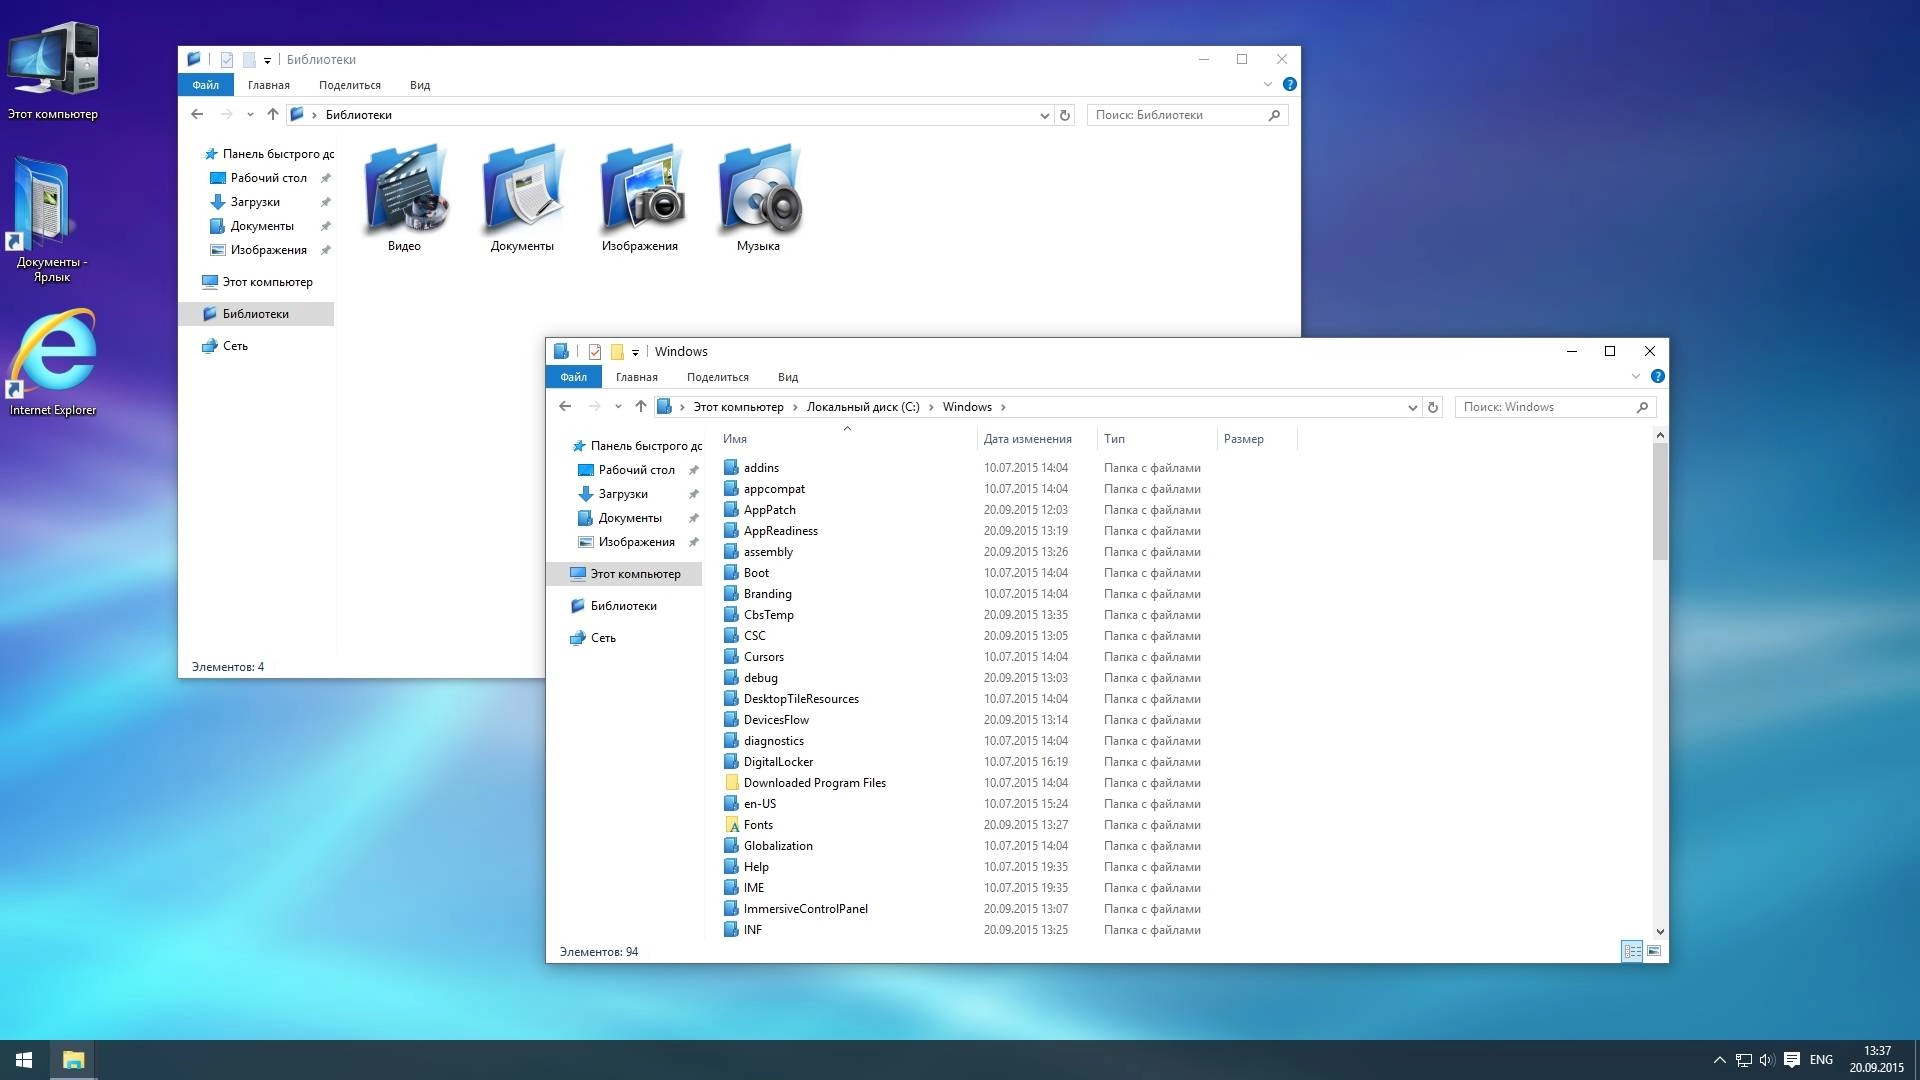
Task: Launch Internet Explorer from desktop
Action: 53,362
